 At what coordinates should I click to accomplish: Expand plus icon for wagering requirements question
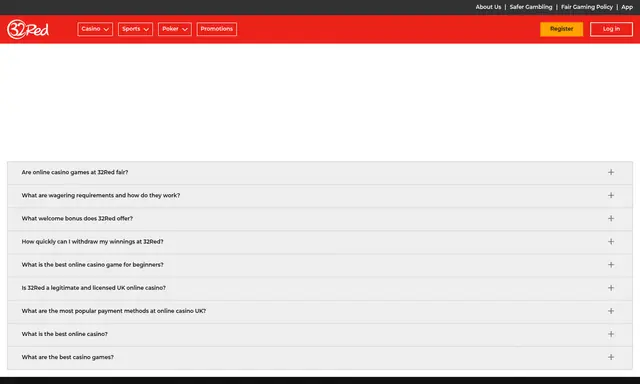point(611,195)
